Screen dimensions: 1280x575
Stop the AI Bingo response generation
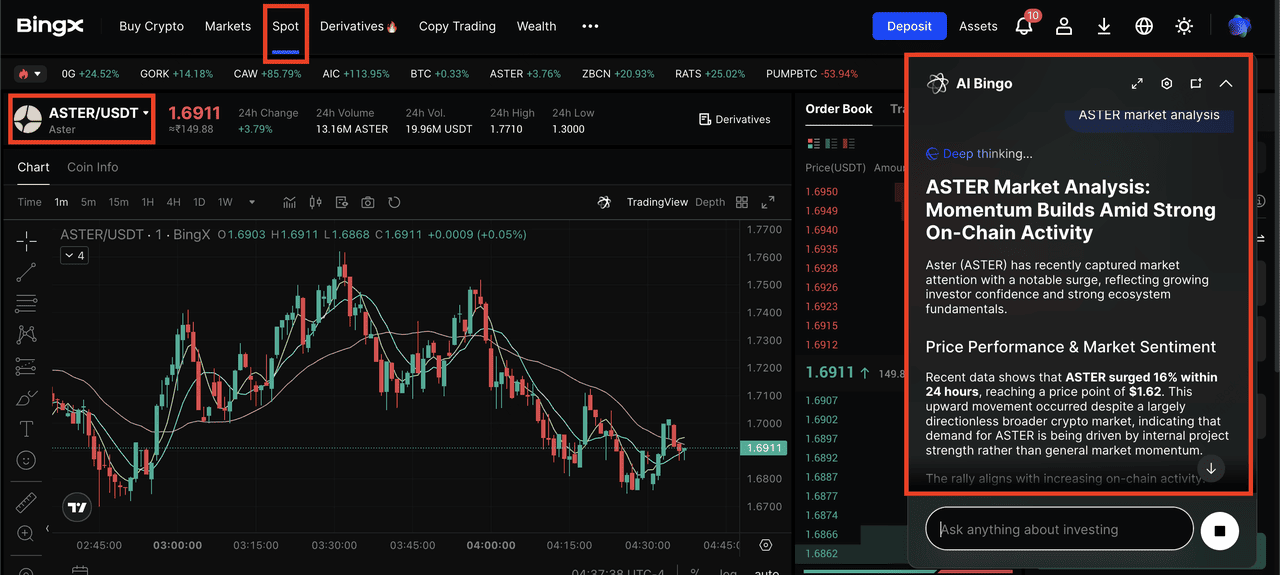(x=1219, y=531)
